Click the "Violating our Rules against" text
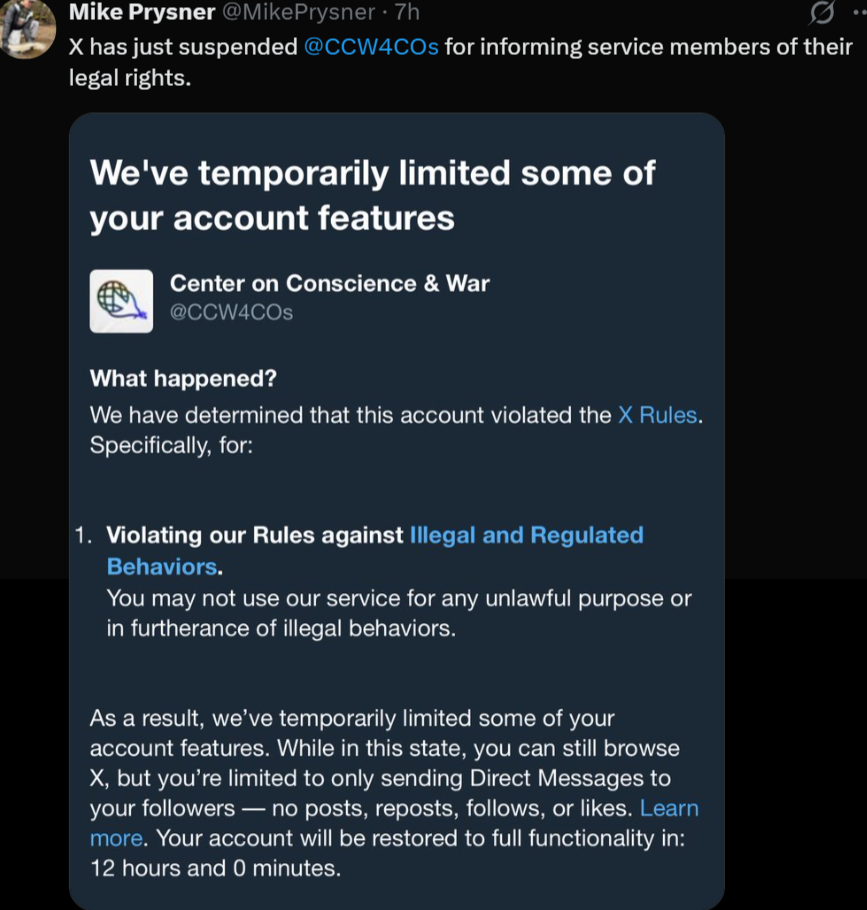Viewport: 867px width, 910px height. [255, 536]
